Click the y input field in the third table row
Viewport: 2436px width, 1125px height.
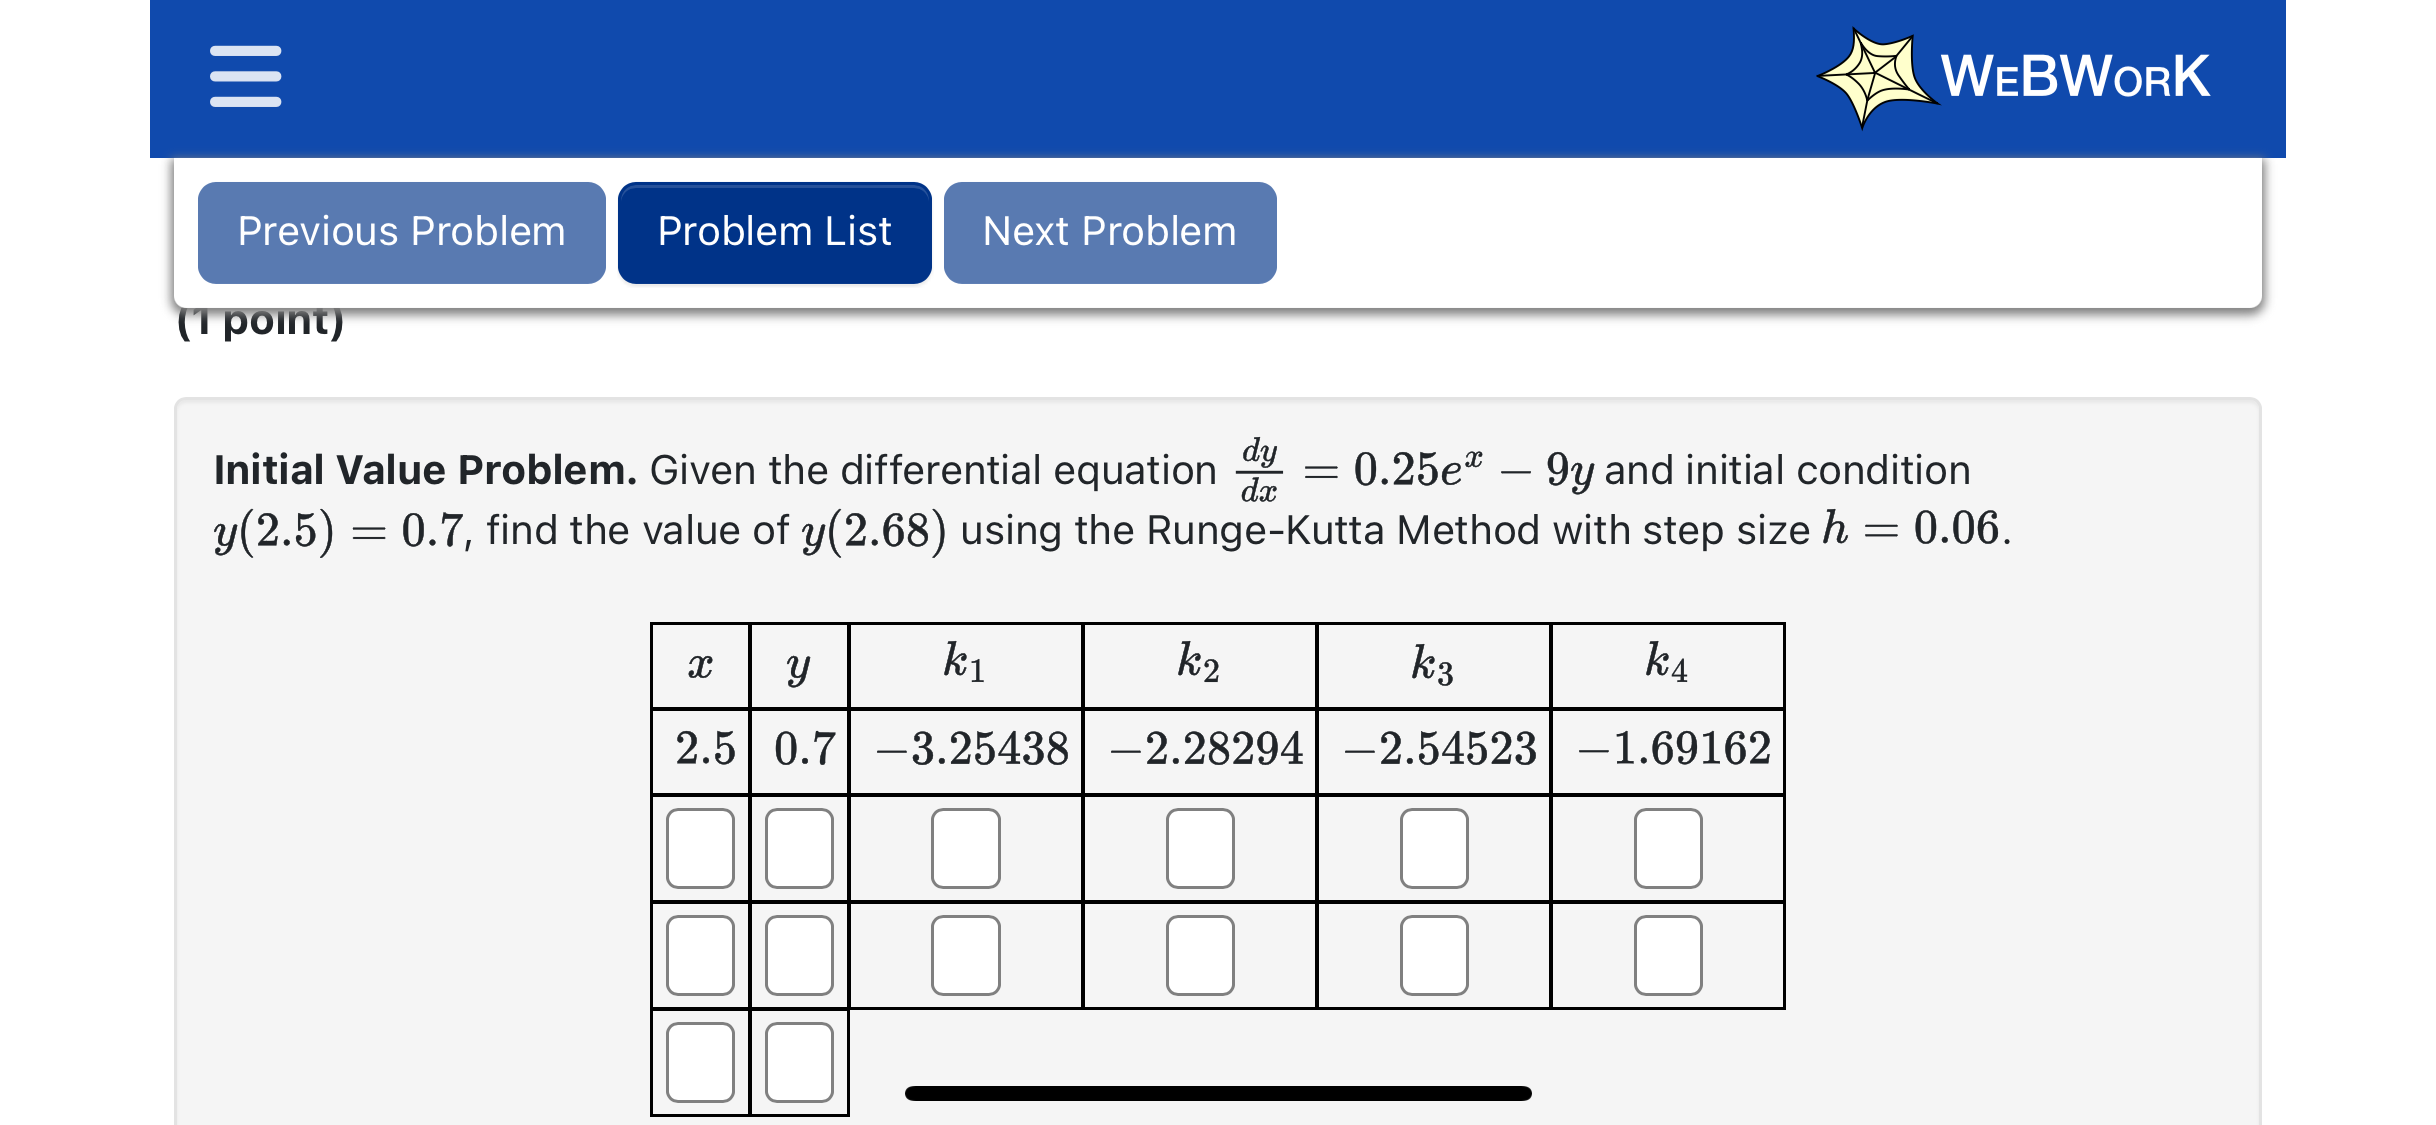click(x=797, y=957)
